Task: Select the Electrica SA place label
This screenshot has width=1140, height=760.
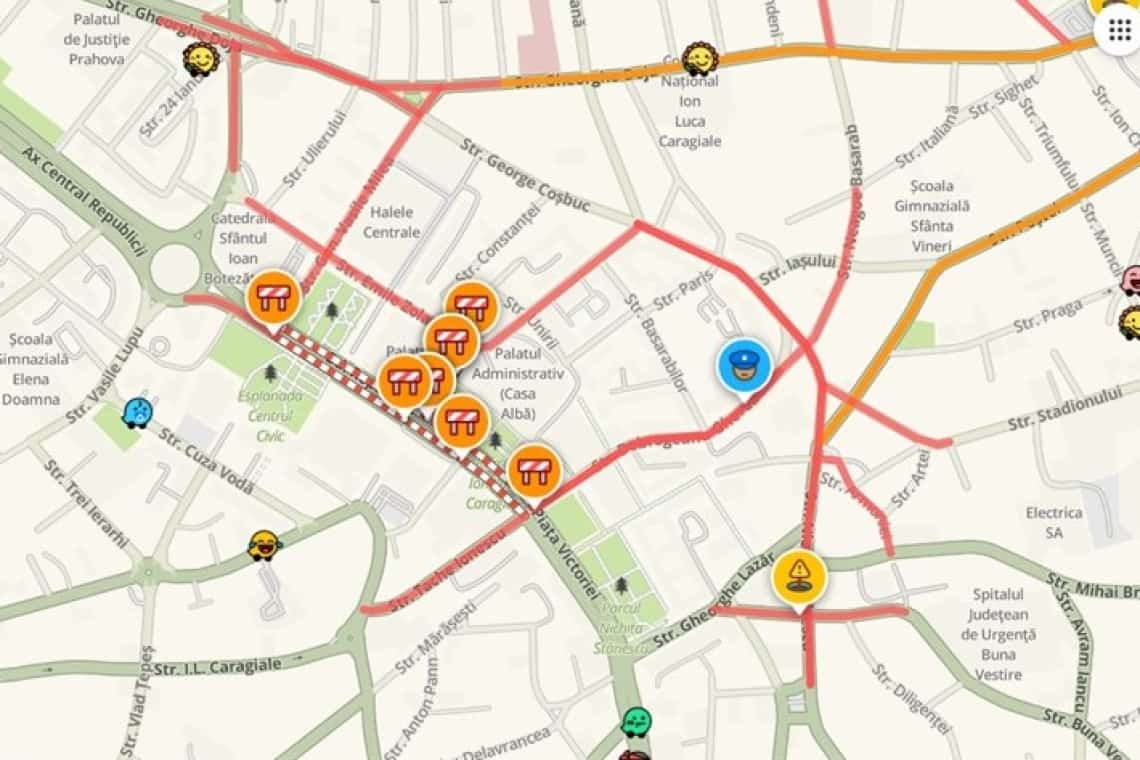Action: [1053, 522]
